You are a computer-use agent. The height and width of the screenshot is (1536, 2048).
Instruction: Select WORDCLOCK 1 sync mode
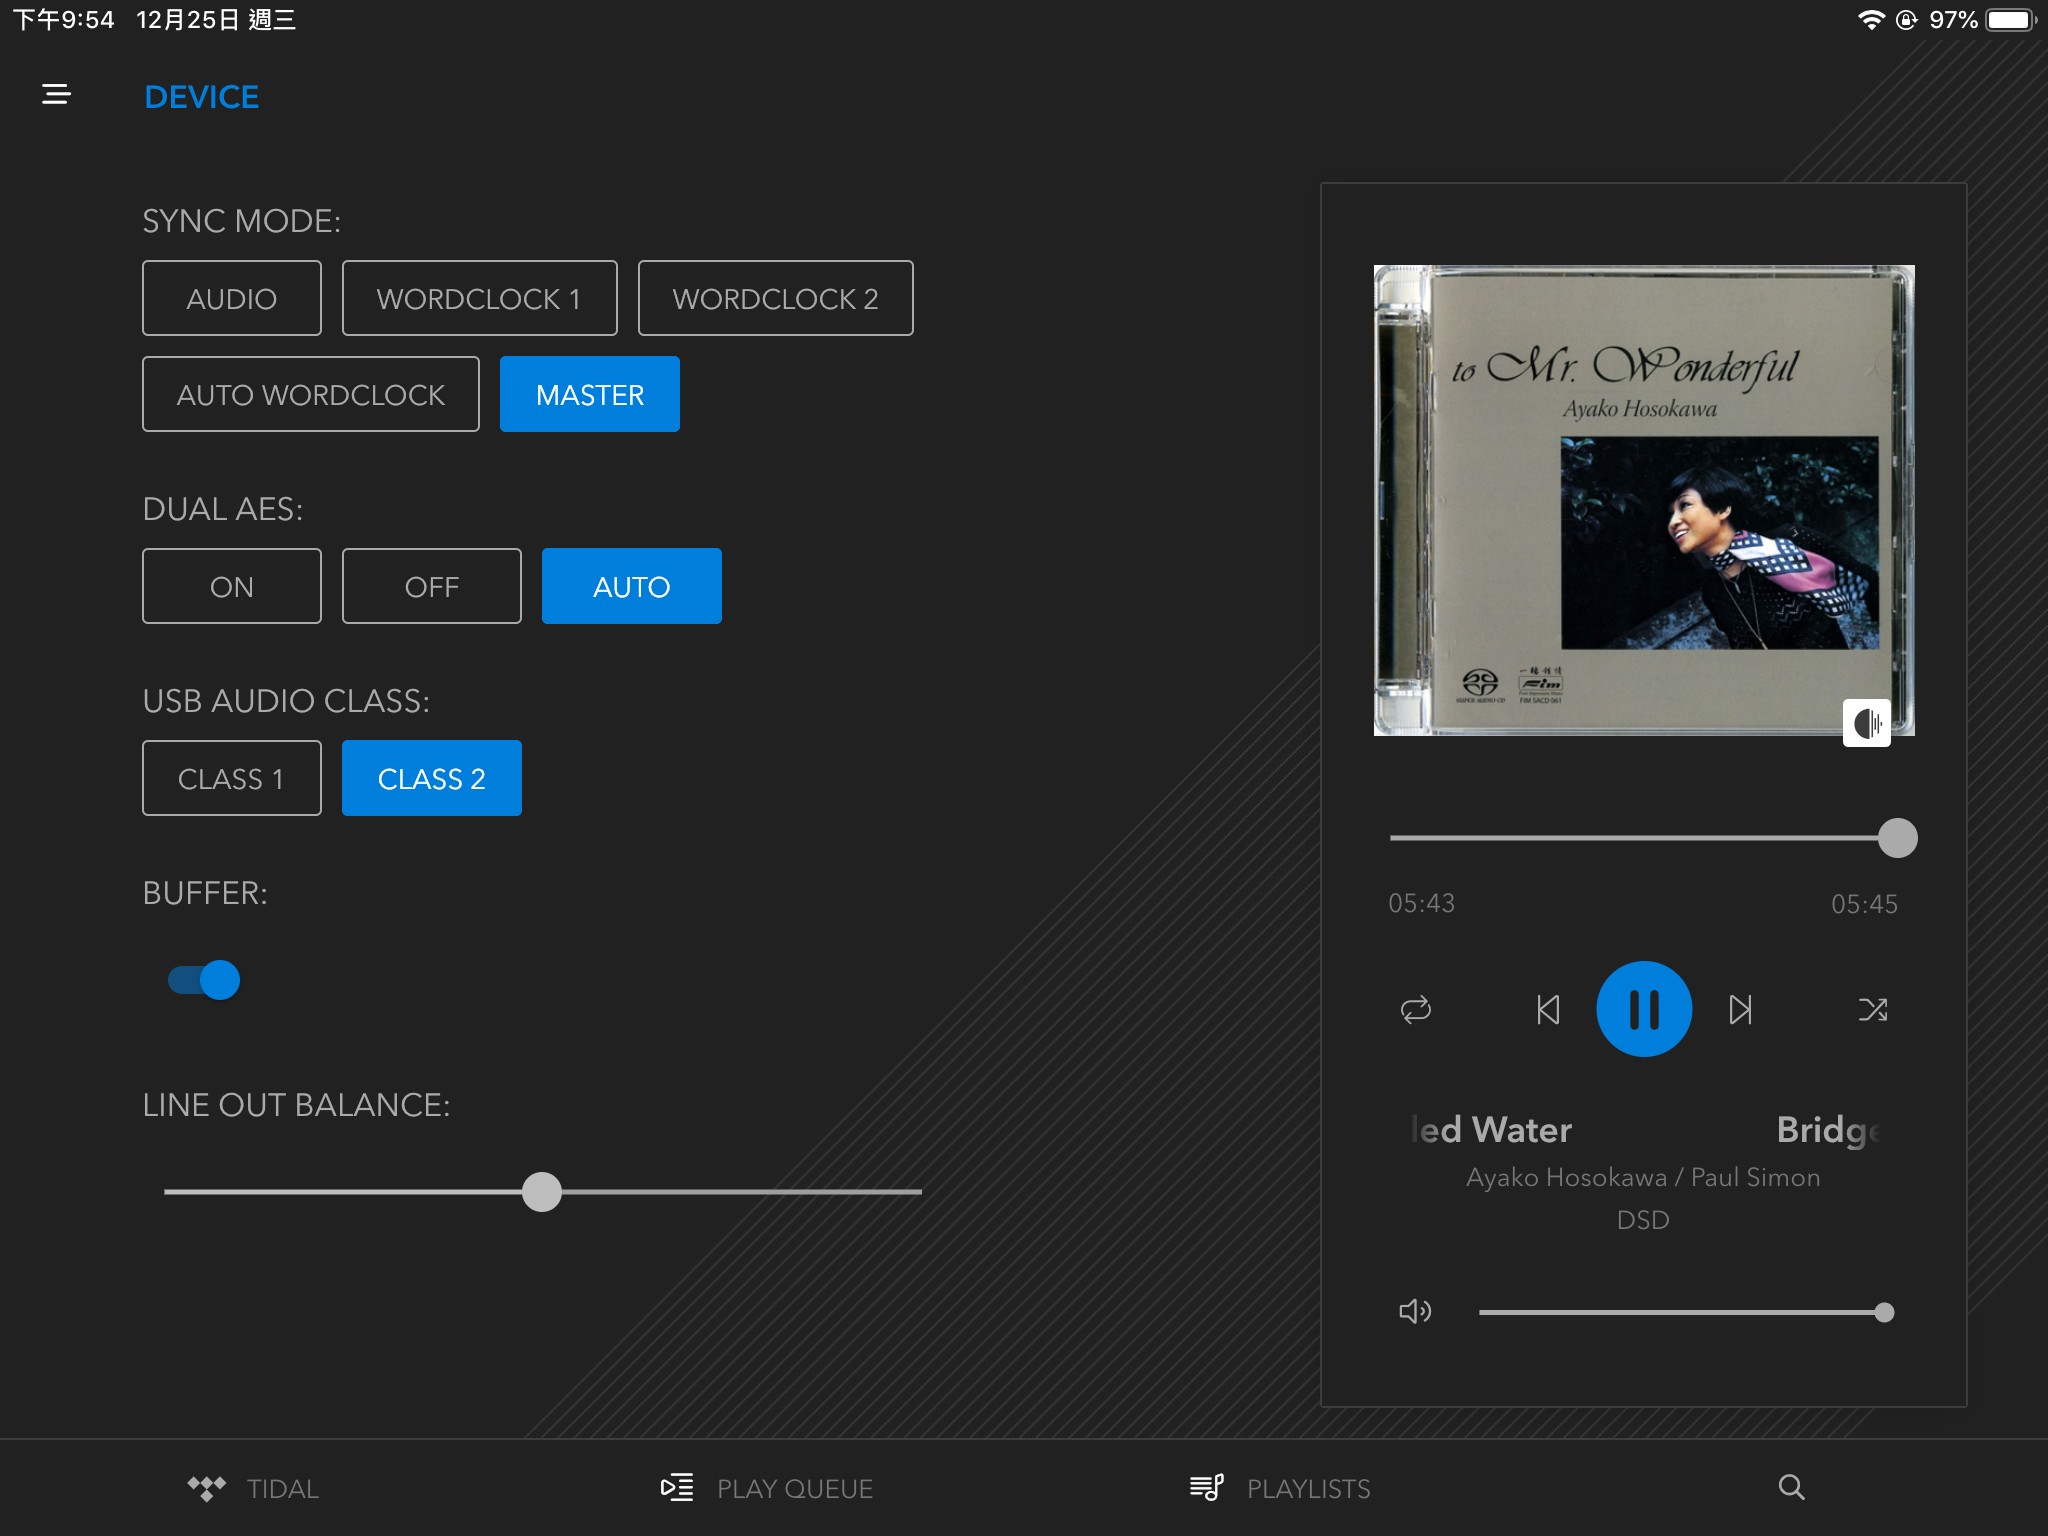pos(479,298)
